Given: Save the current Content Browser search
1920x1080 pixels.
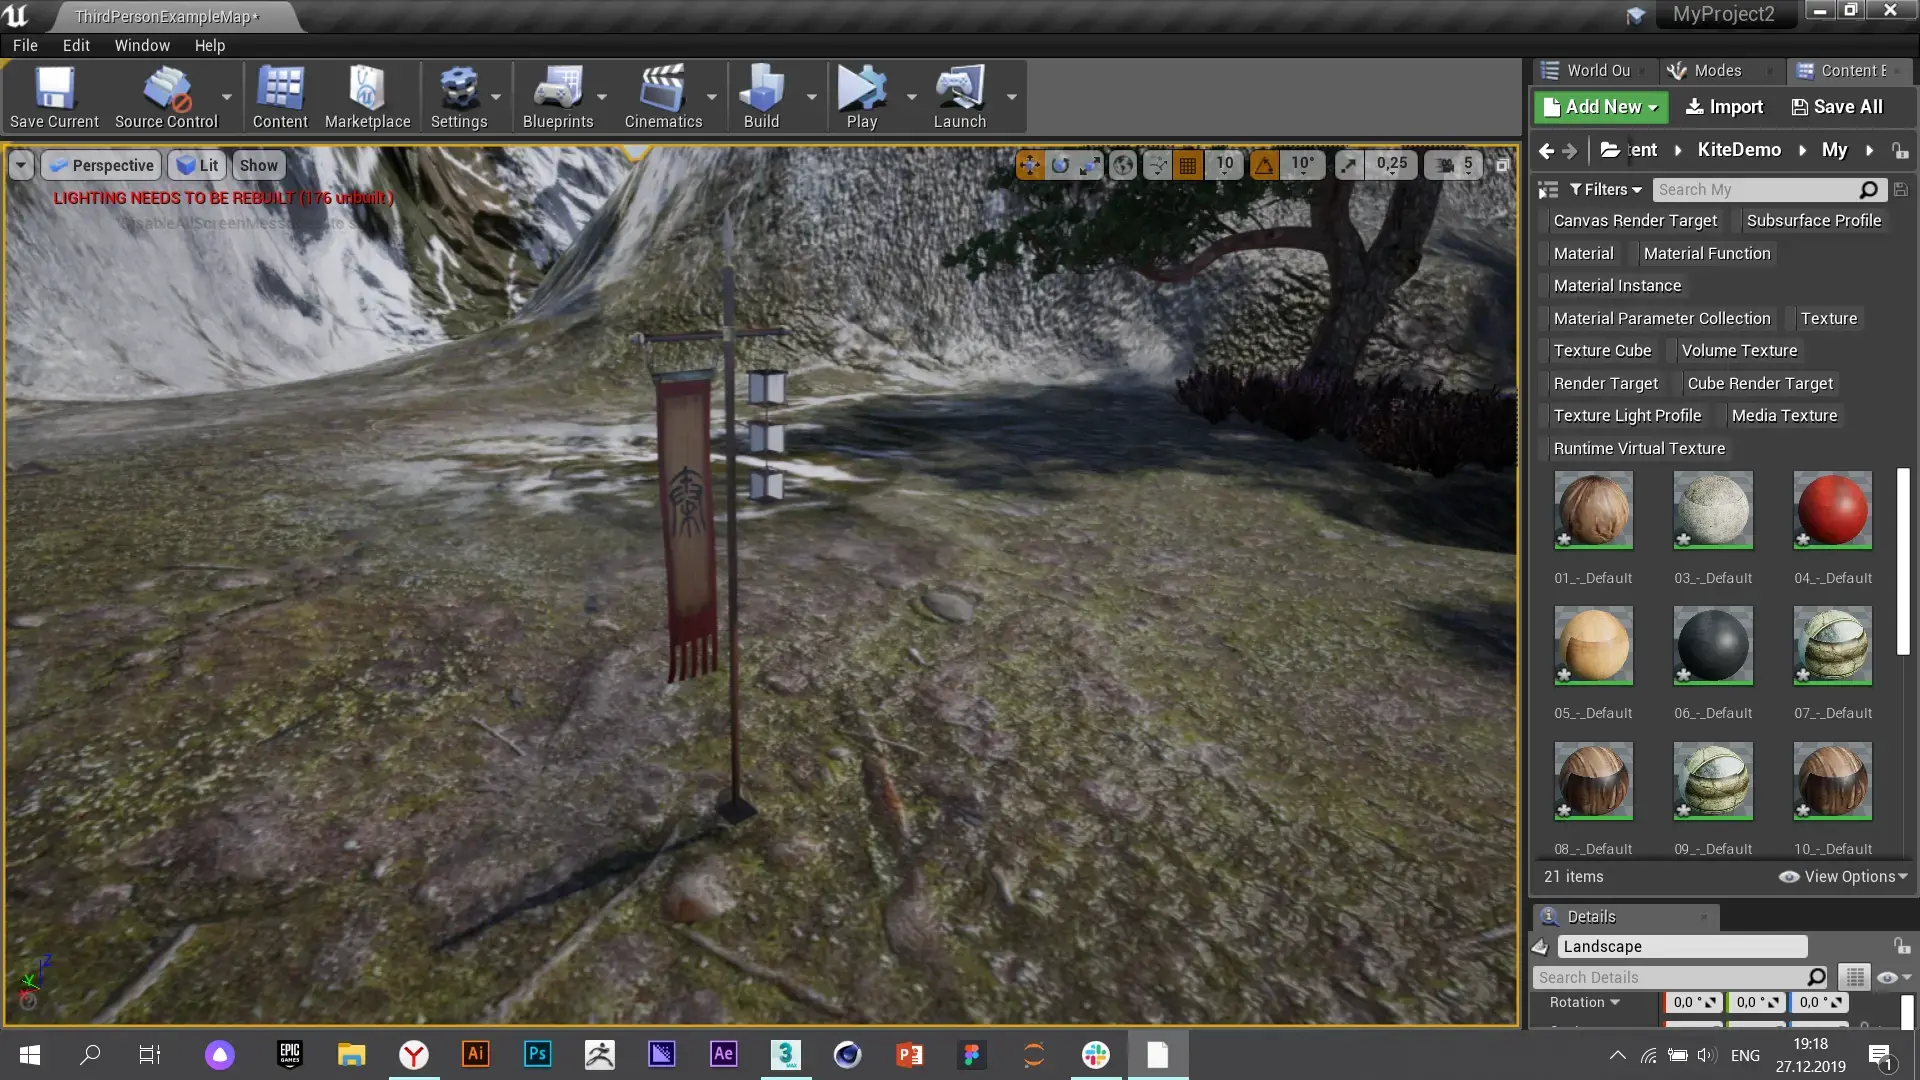Looking at the screenshot, I should (1901, 190).
